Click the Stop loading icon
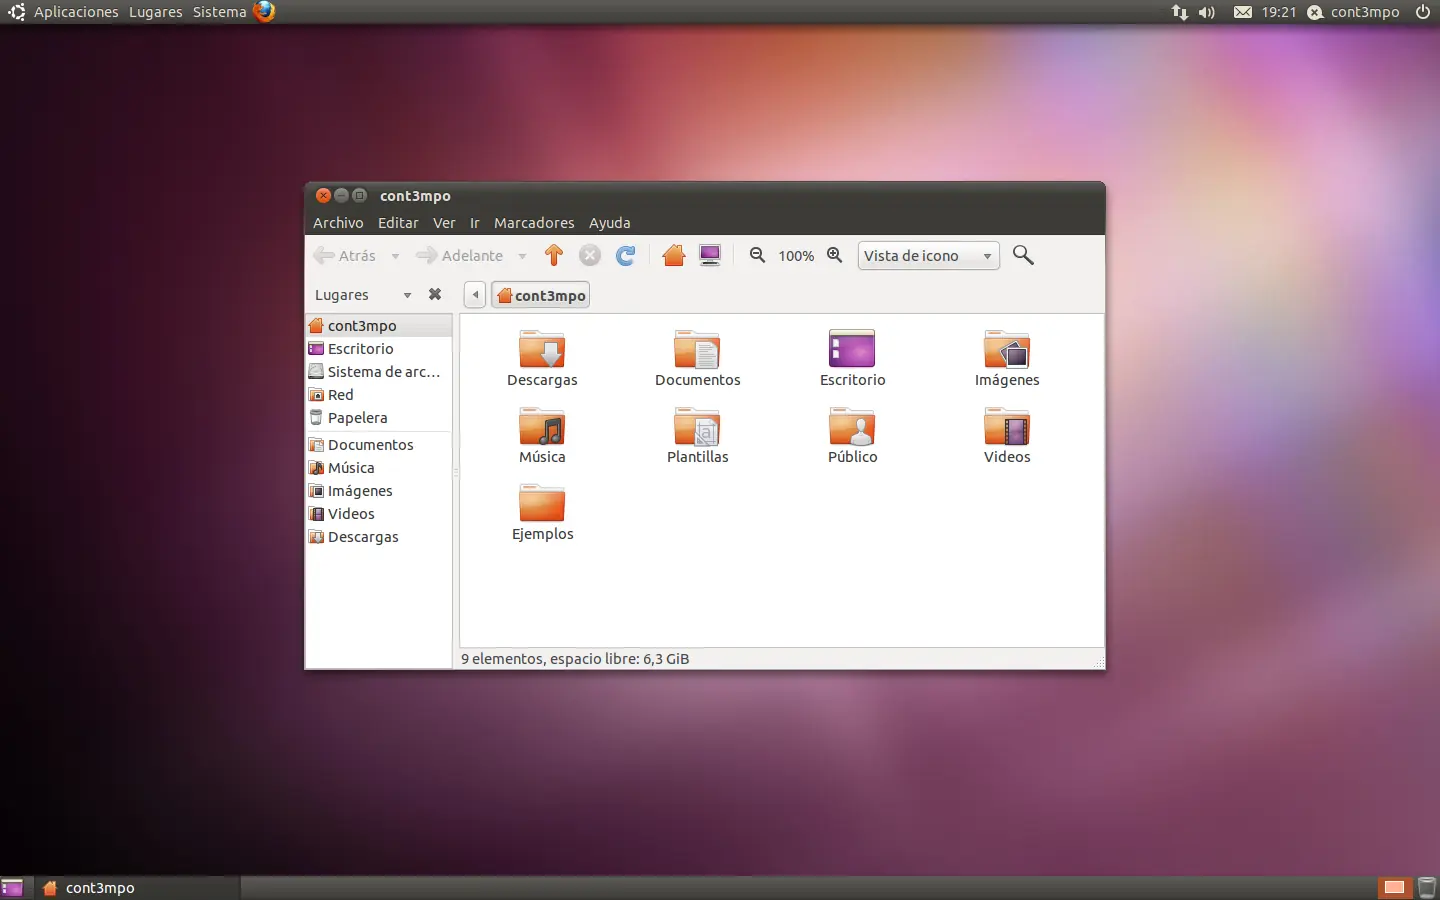The height and width of the screenshot is (900, 1440). [590, 255]
